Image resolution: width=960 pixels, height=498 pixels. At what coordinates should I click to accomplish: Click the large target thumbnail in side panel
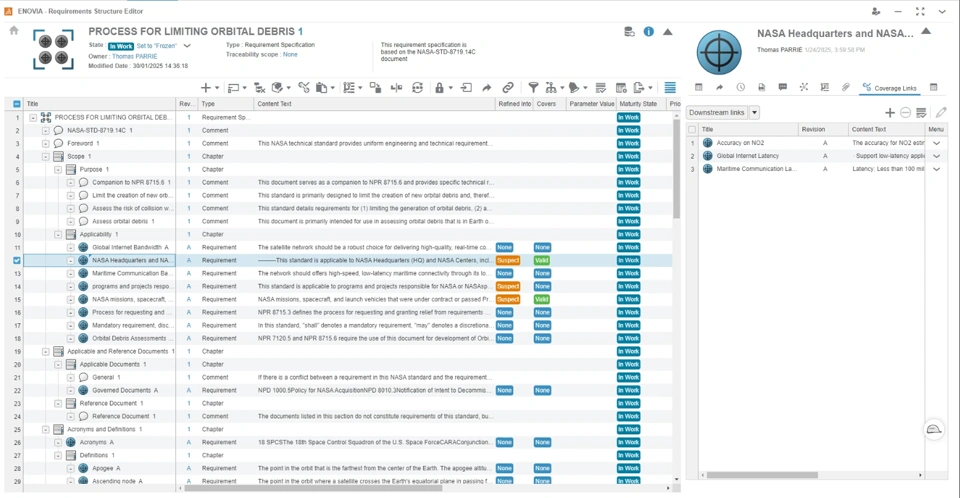click(x=719, y=53)
